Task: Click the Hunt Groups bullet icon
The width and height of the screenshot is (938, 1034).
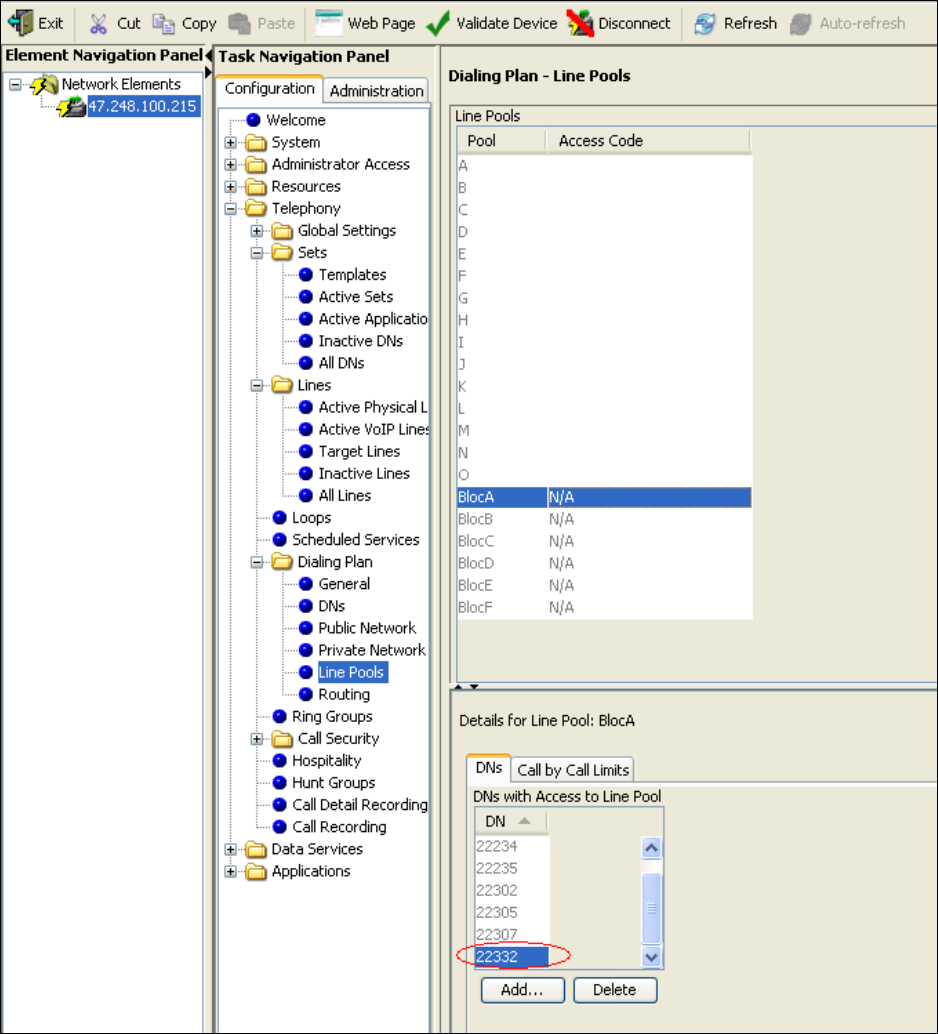Action: click(x=280, y=783)
